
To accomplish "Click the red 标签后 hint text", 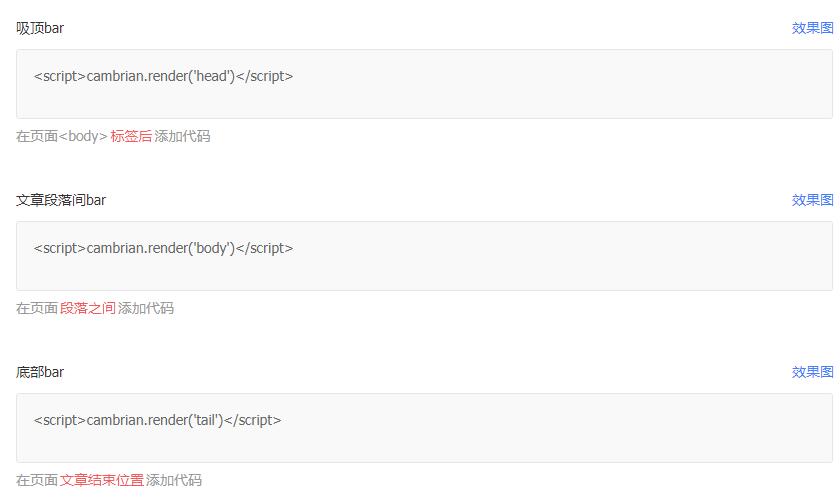I will tap(131, 136).
